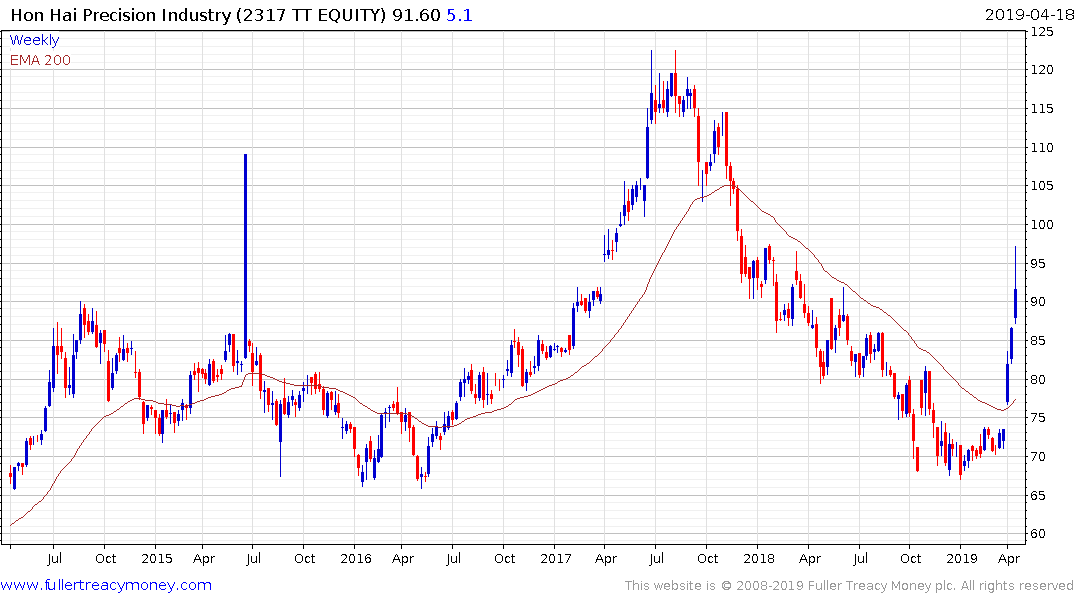
Task: Open the www.fullertreacymoney.com link
Action: point(106,585)
